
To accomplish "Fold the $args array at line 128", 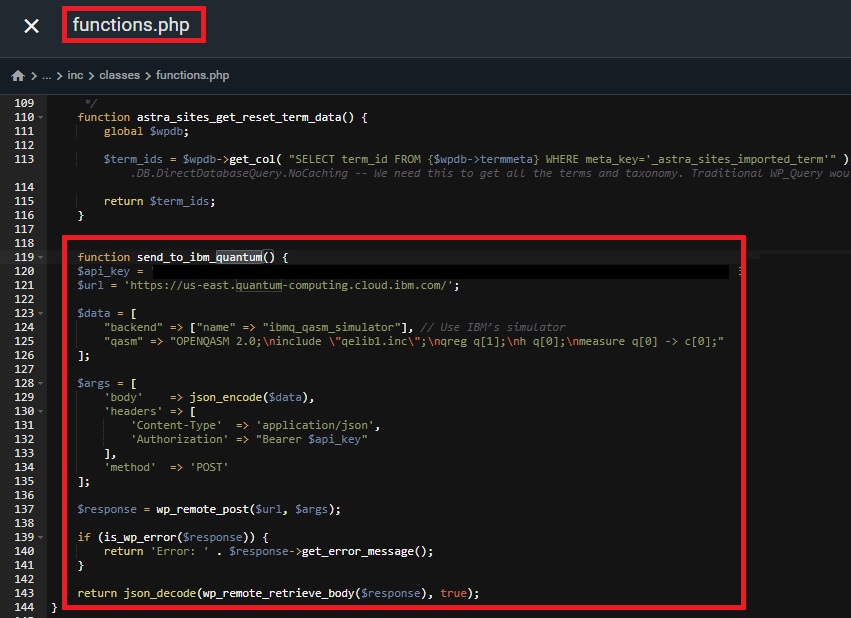I will click(40, 383).
